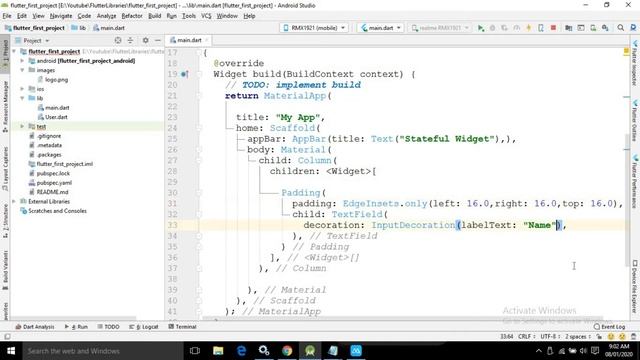The image size is (640, 360).
Task: Open the project structure icon in toolbar
Action: coord(568,28)
